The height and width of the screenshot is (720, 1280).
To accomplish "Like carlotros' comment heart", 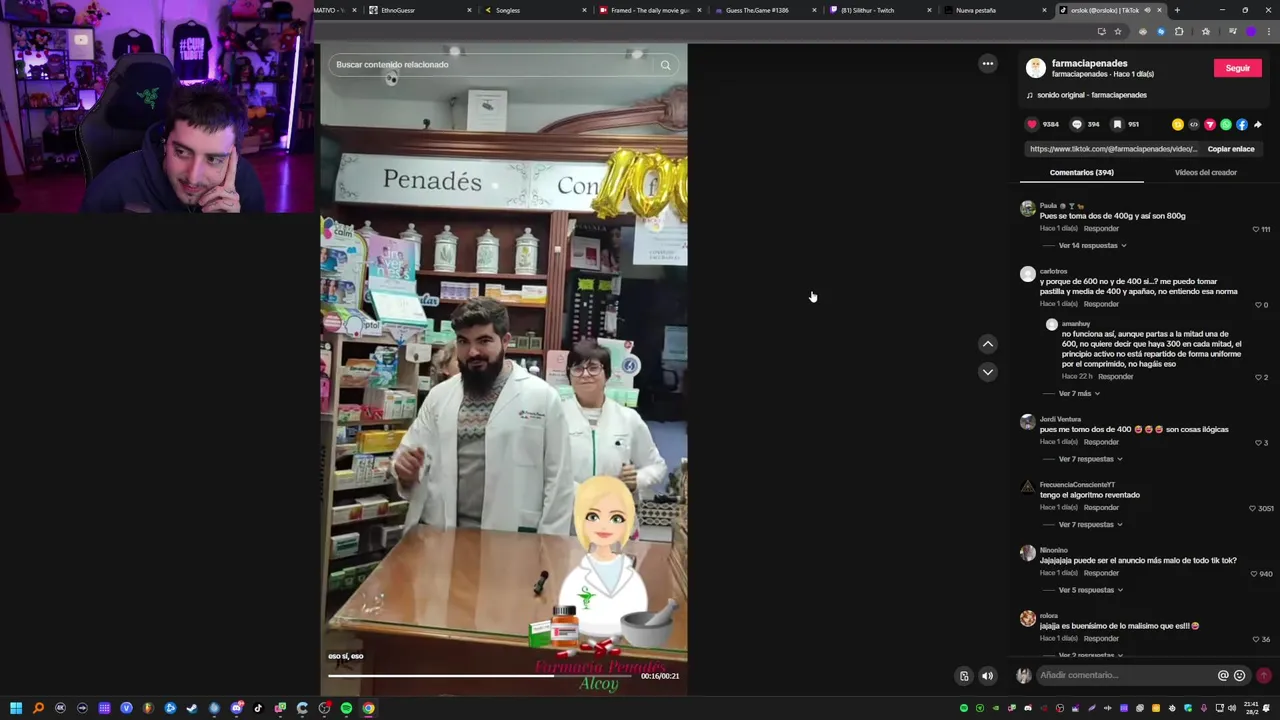I will click(x=1258, y=304).
